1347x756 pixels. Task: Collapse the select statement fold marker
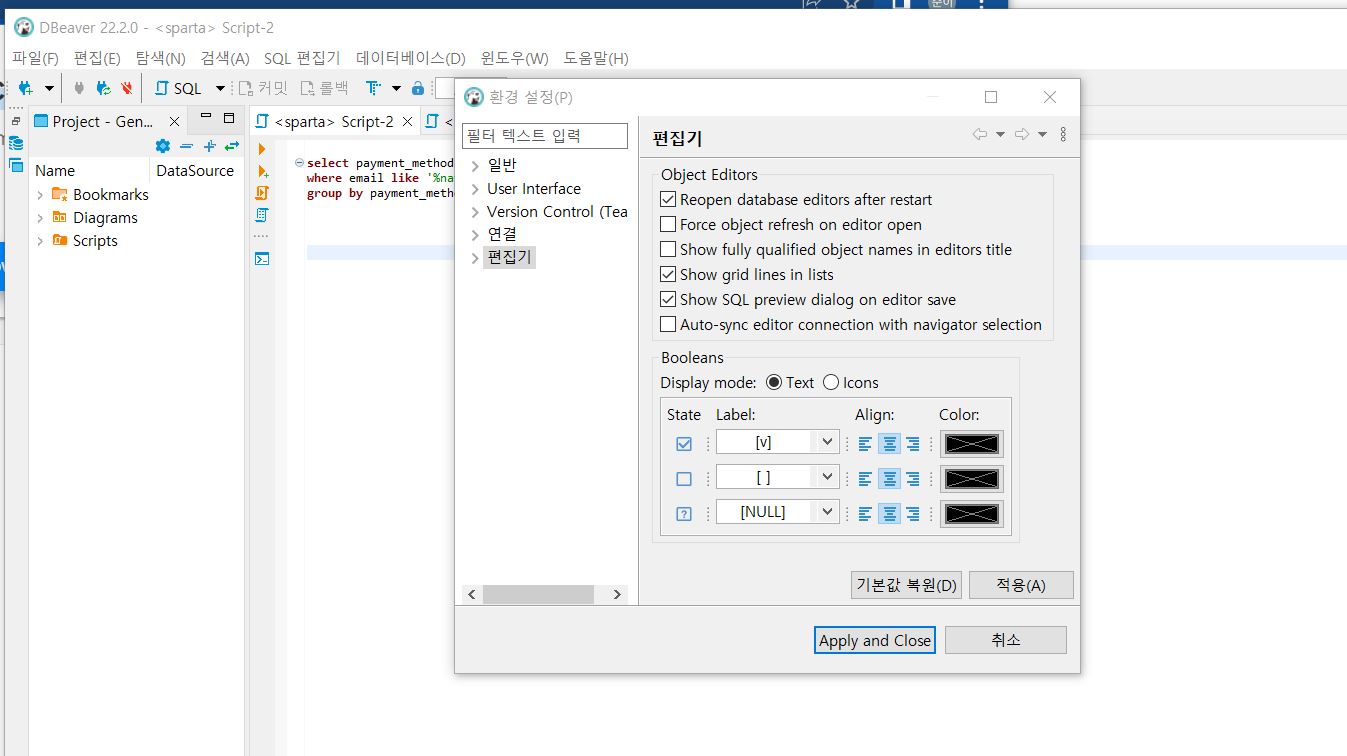(x=299, y=162)
